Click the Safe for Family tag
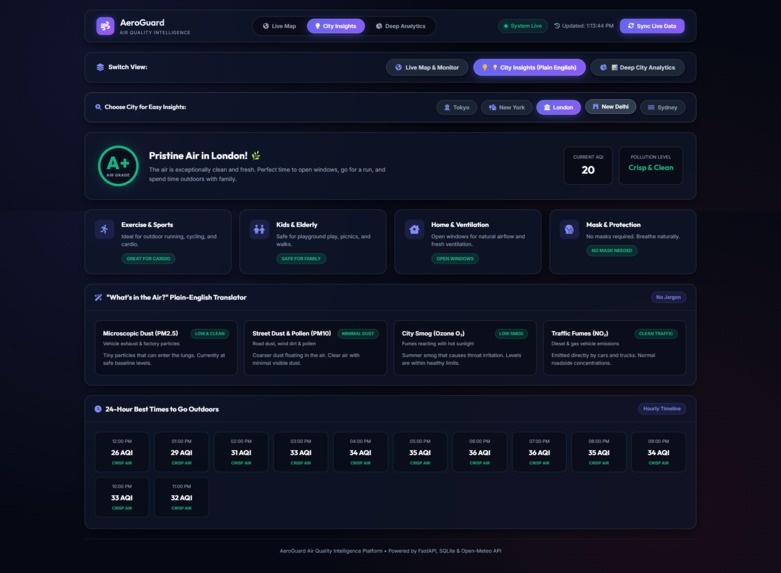This screenshot has width=781, height=573. coord(301,259)
